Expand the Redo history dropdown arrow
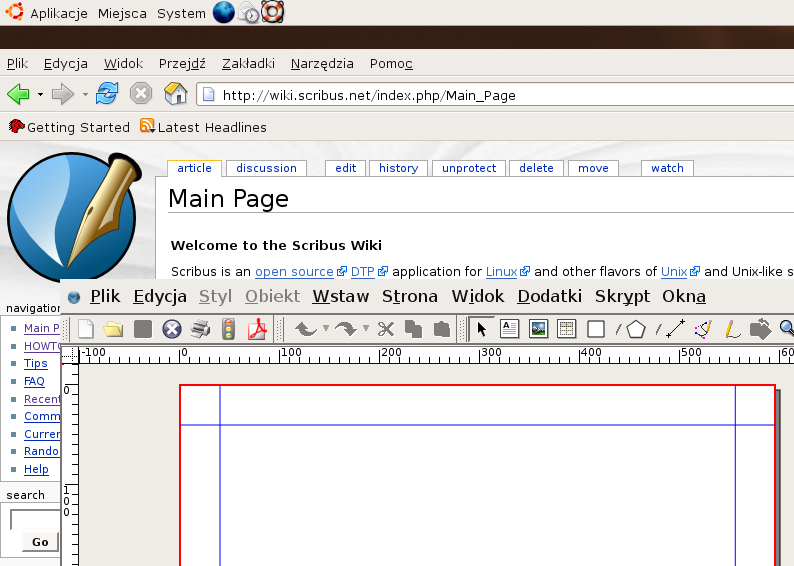 tap(366, 329)
